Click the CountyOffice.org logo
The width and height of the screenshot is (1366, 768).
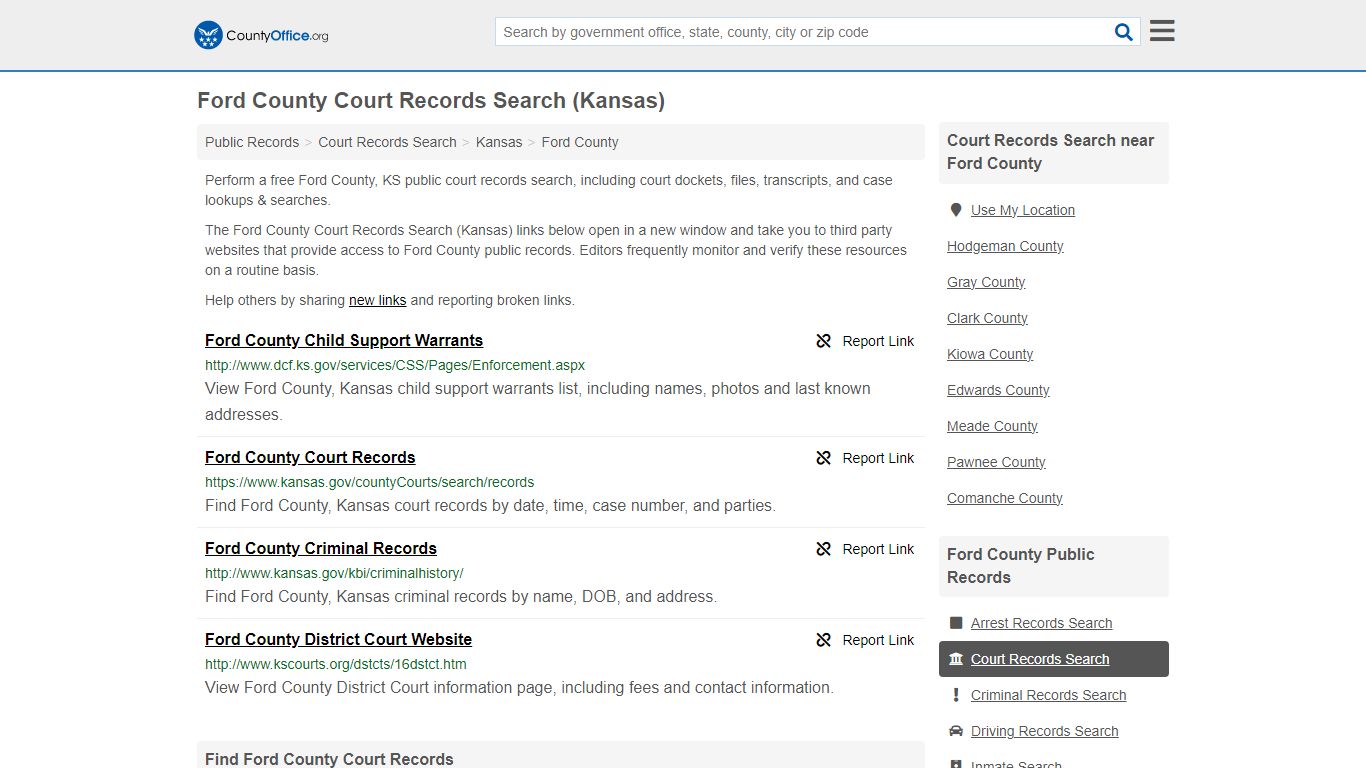261,35
